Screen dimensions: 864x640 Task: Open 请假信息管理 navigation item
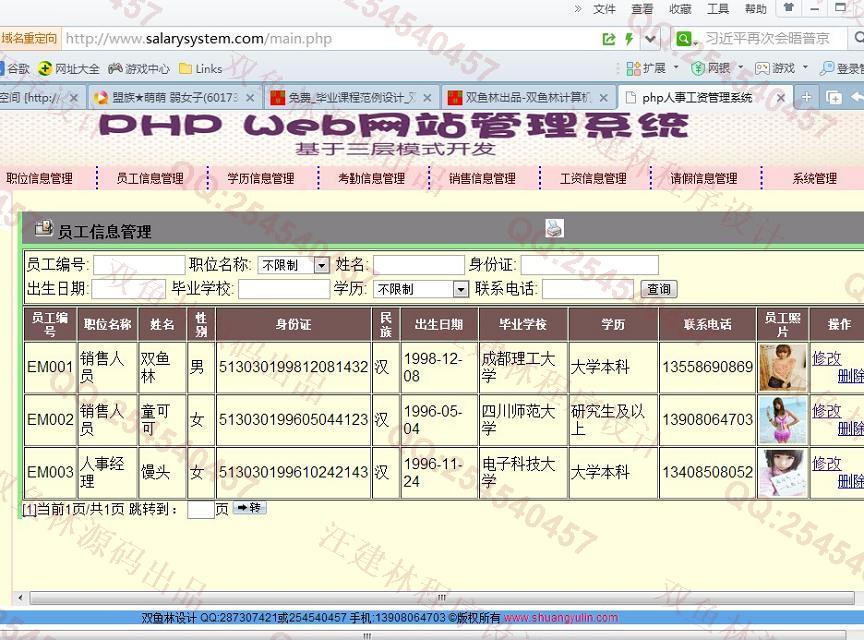click(x=704, y=178)
